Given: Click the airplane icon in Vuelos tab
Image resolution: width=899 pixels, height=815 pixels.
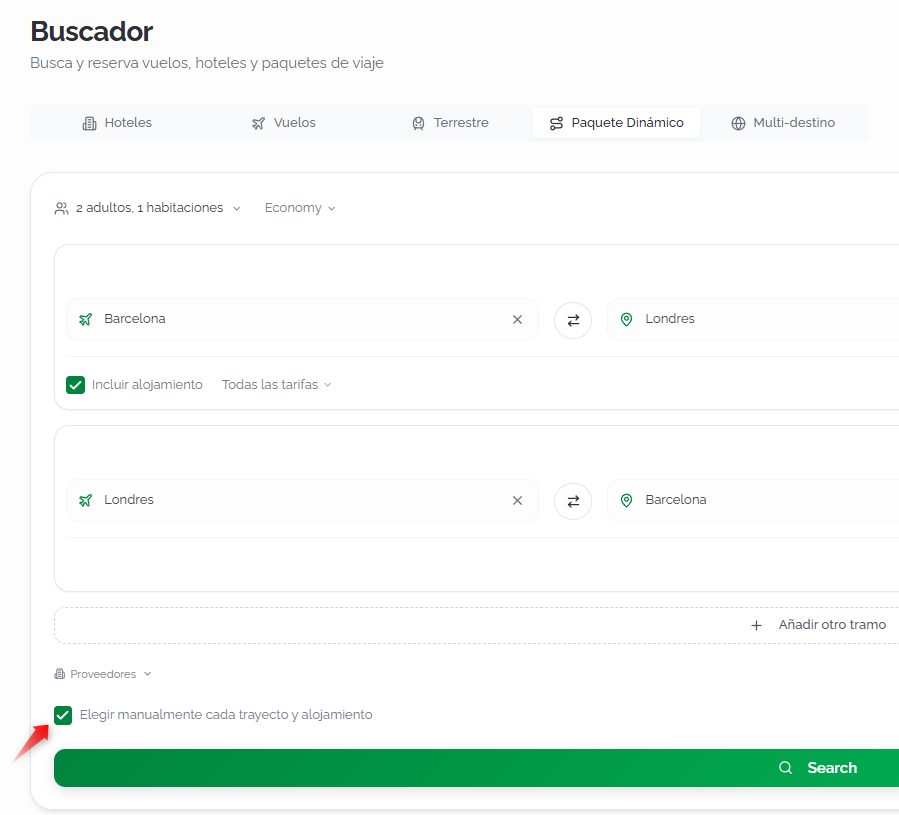Looking at the screenshot, I should point(259,123).
